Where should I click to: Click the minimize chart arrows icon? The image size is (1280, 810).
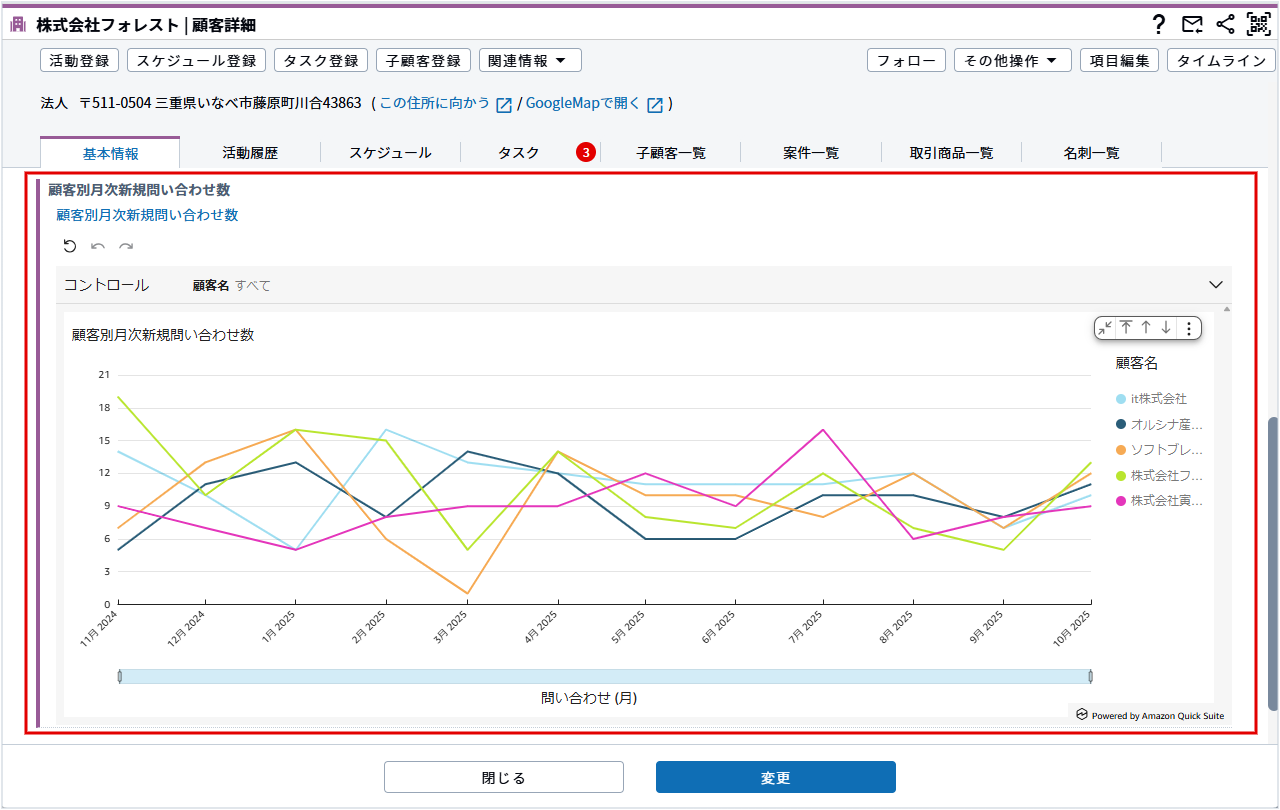(1104, 328)
